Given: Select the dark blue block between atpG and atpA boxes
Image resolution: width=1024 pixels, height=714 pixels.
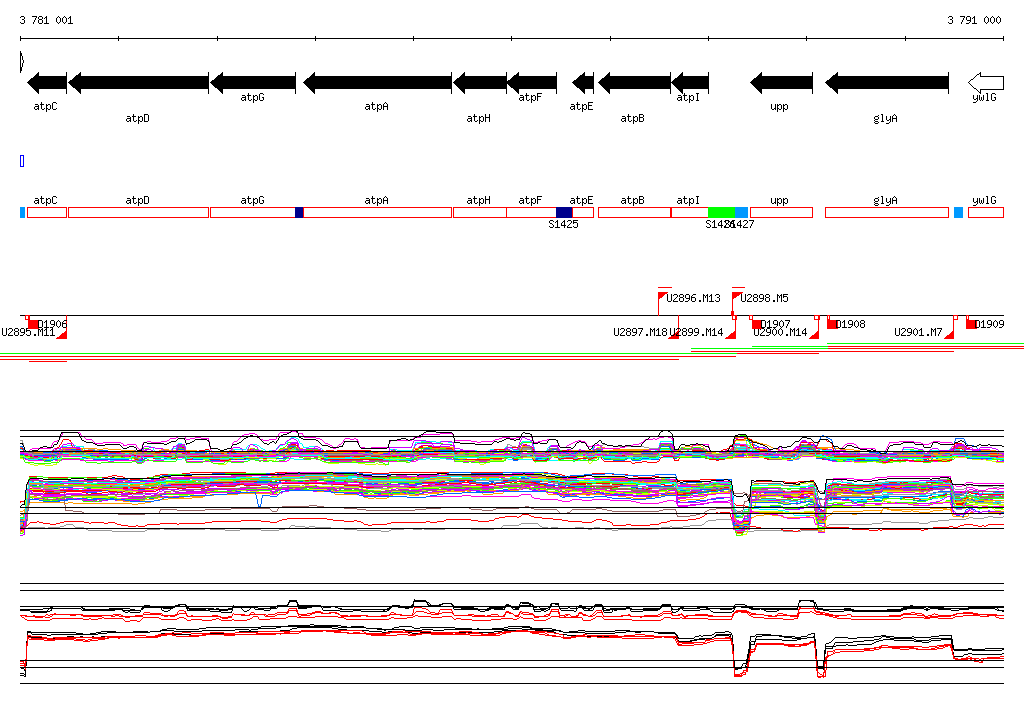Looking at the screenshot, I should pos(299,212).
